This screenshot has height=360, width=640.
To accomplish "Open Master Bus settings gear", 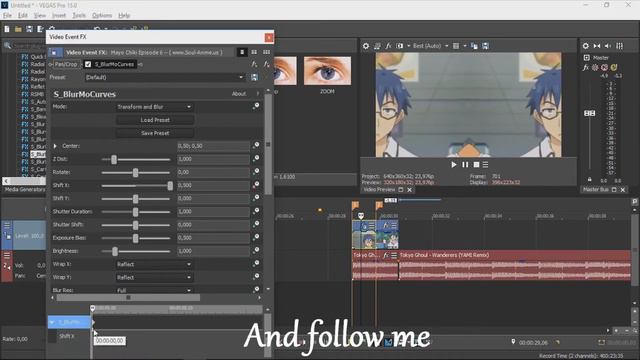I will pos(585,46).
